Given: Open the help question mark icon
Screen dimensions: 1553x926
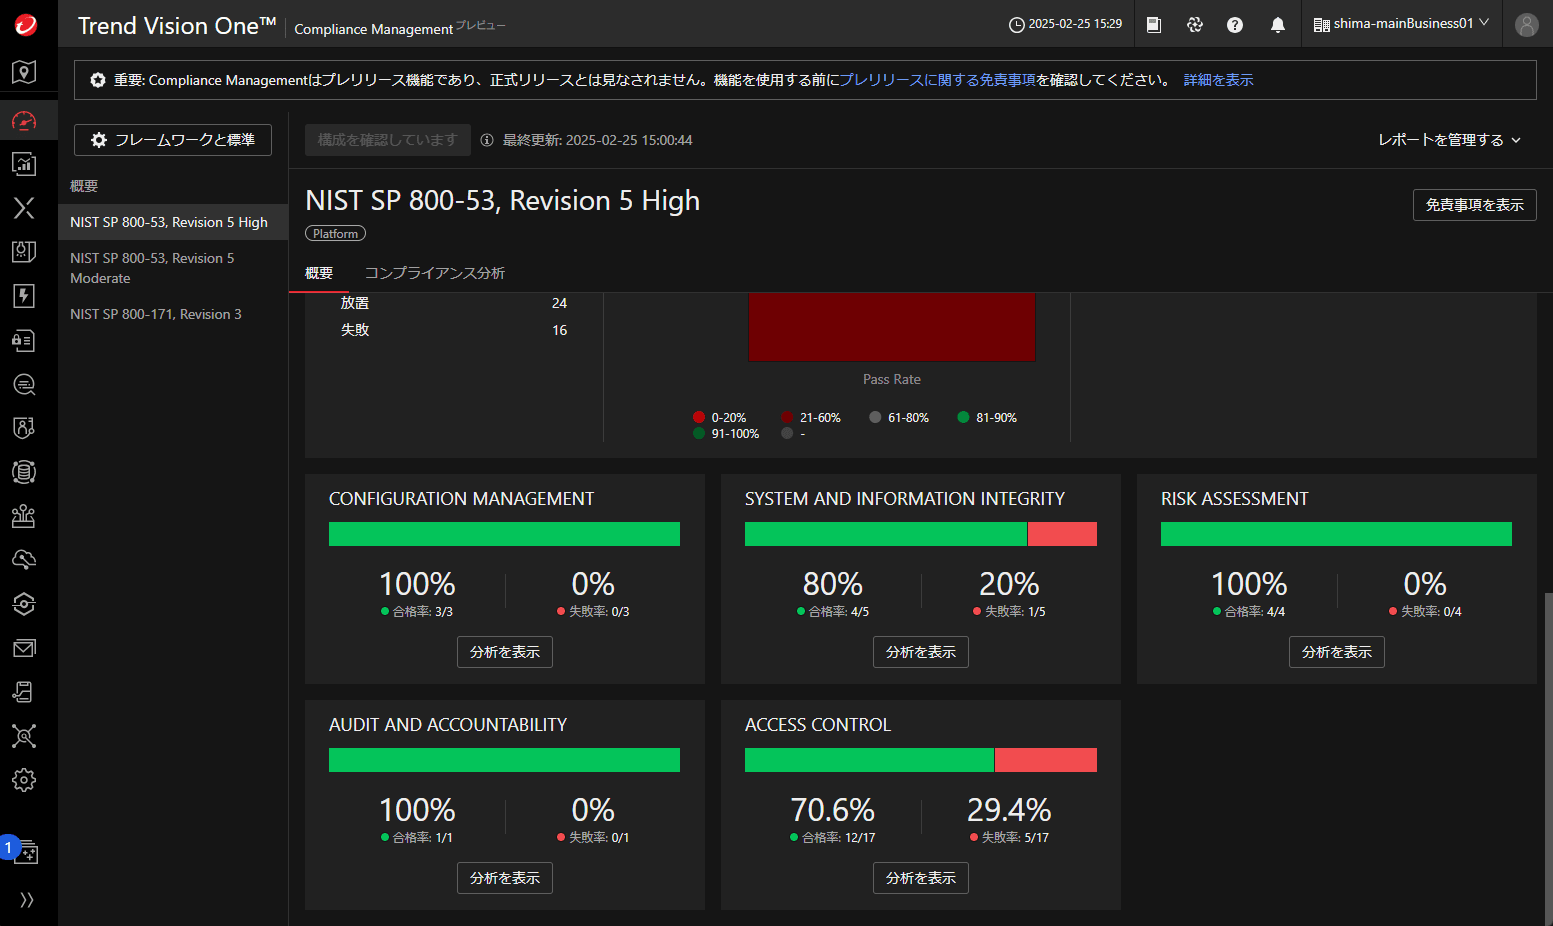Looking at the screenshot, I should [x=1235, y=25].
